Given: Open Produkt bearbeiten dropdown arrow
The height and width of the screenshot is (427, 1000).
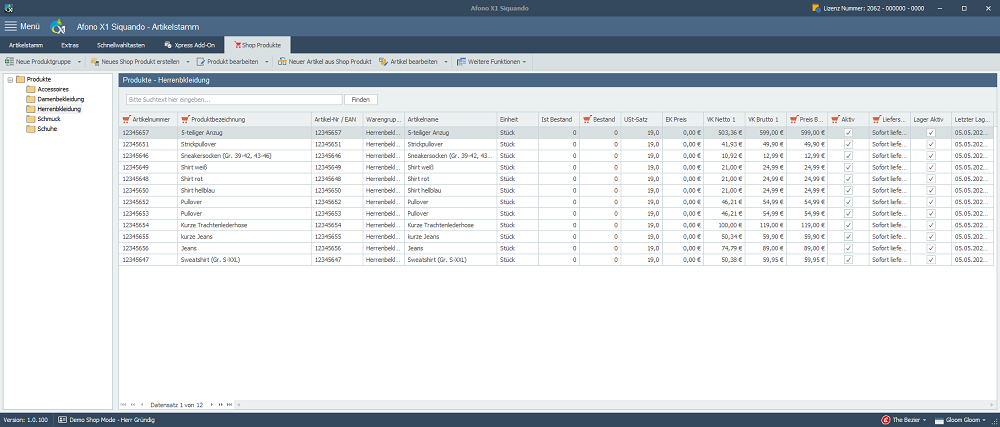Looking at the screenshot, I should (x=267, y=62).
